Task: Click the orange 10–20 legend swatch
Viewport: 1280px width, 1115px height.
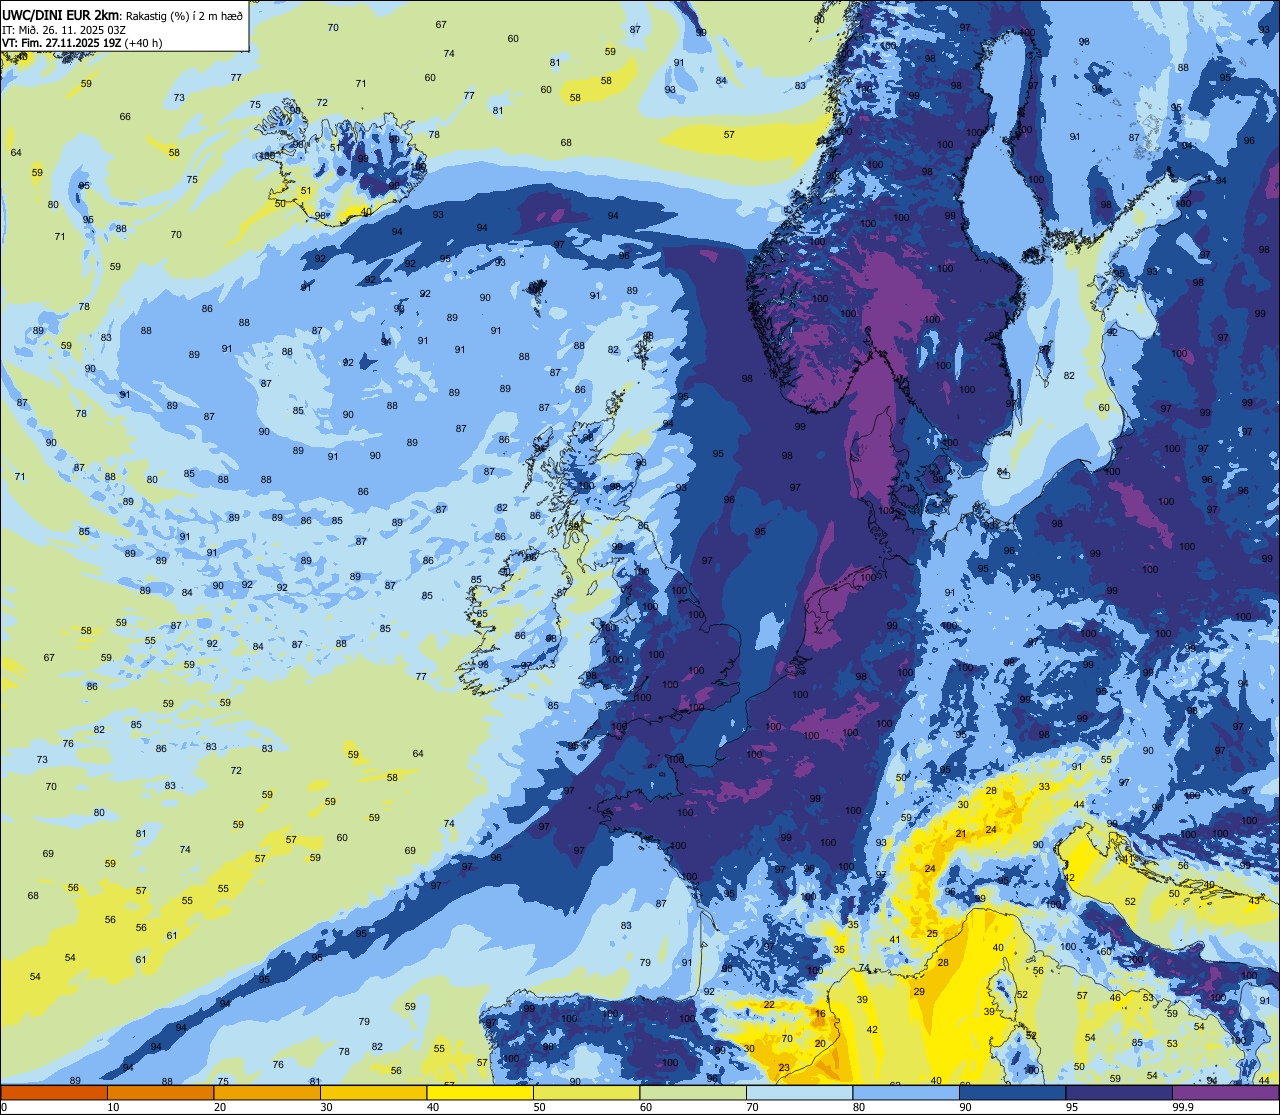Action: pos(160,1092)
